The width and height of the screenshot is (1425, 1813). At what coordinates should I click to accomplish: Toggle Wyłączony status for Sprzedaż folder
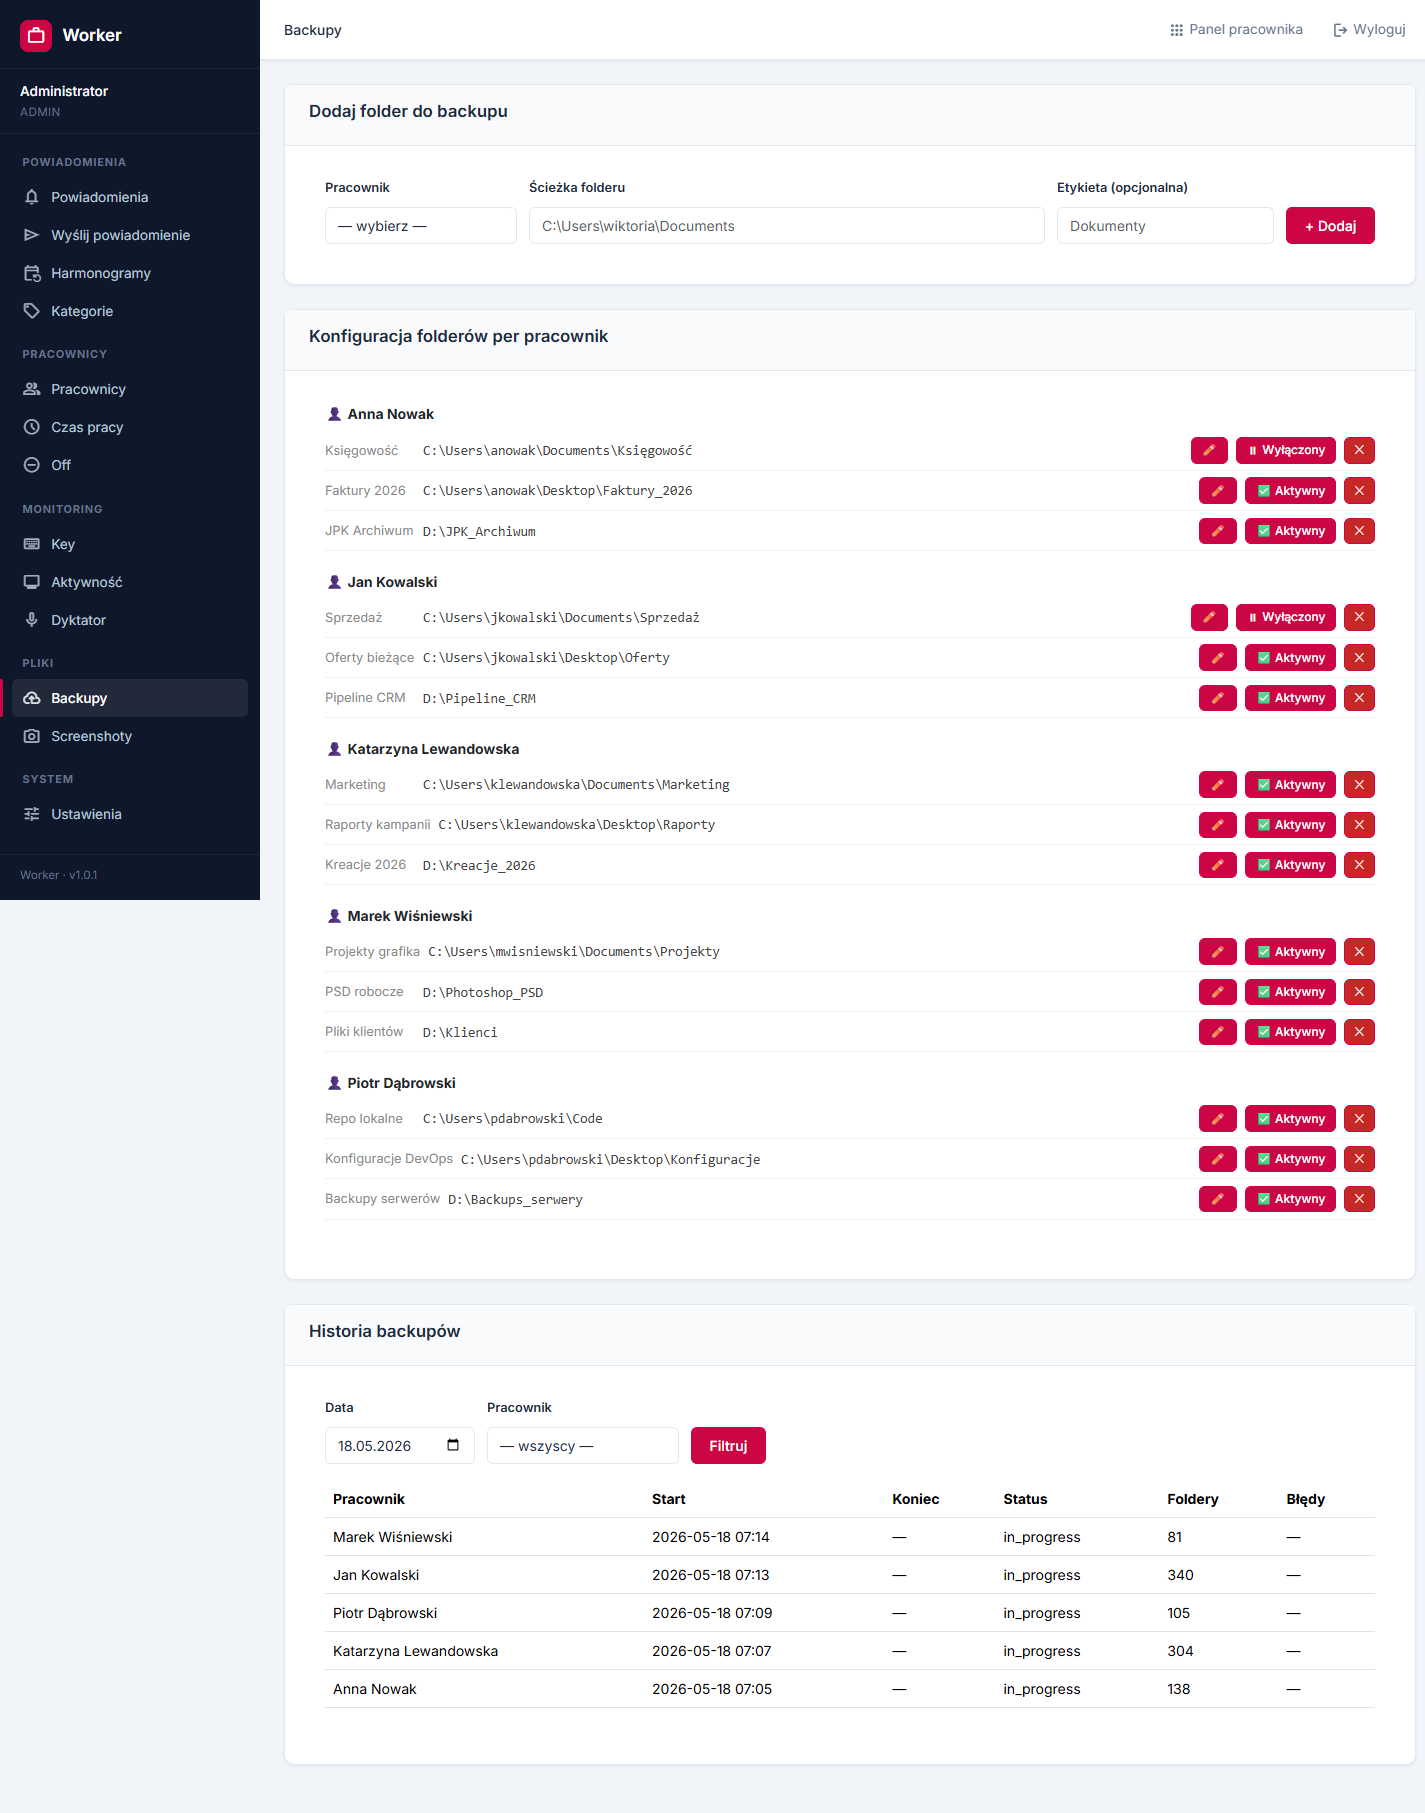1286,617
